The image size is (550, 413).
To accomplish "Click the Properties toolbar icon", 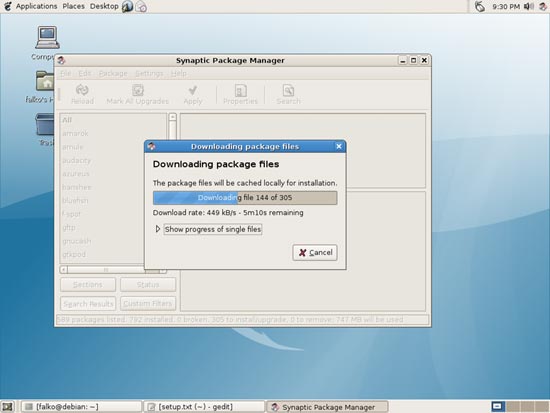I will click(x=240, y=91).
